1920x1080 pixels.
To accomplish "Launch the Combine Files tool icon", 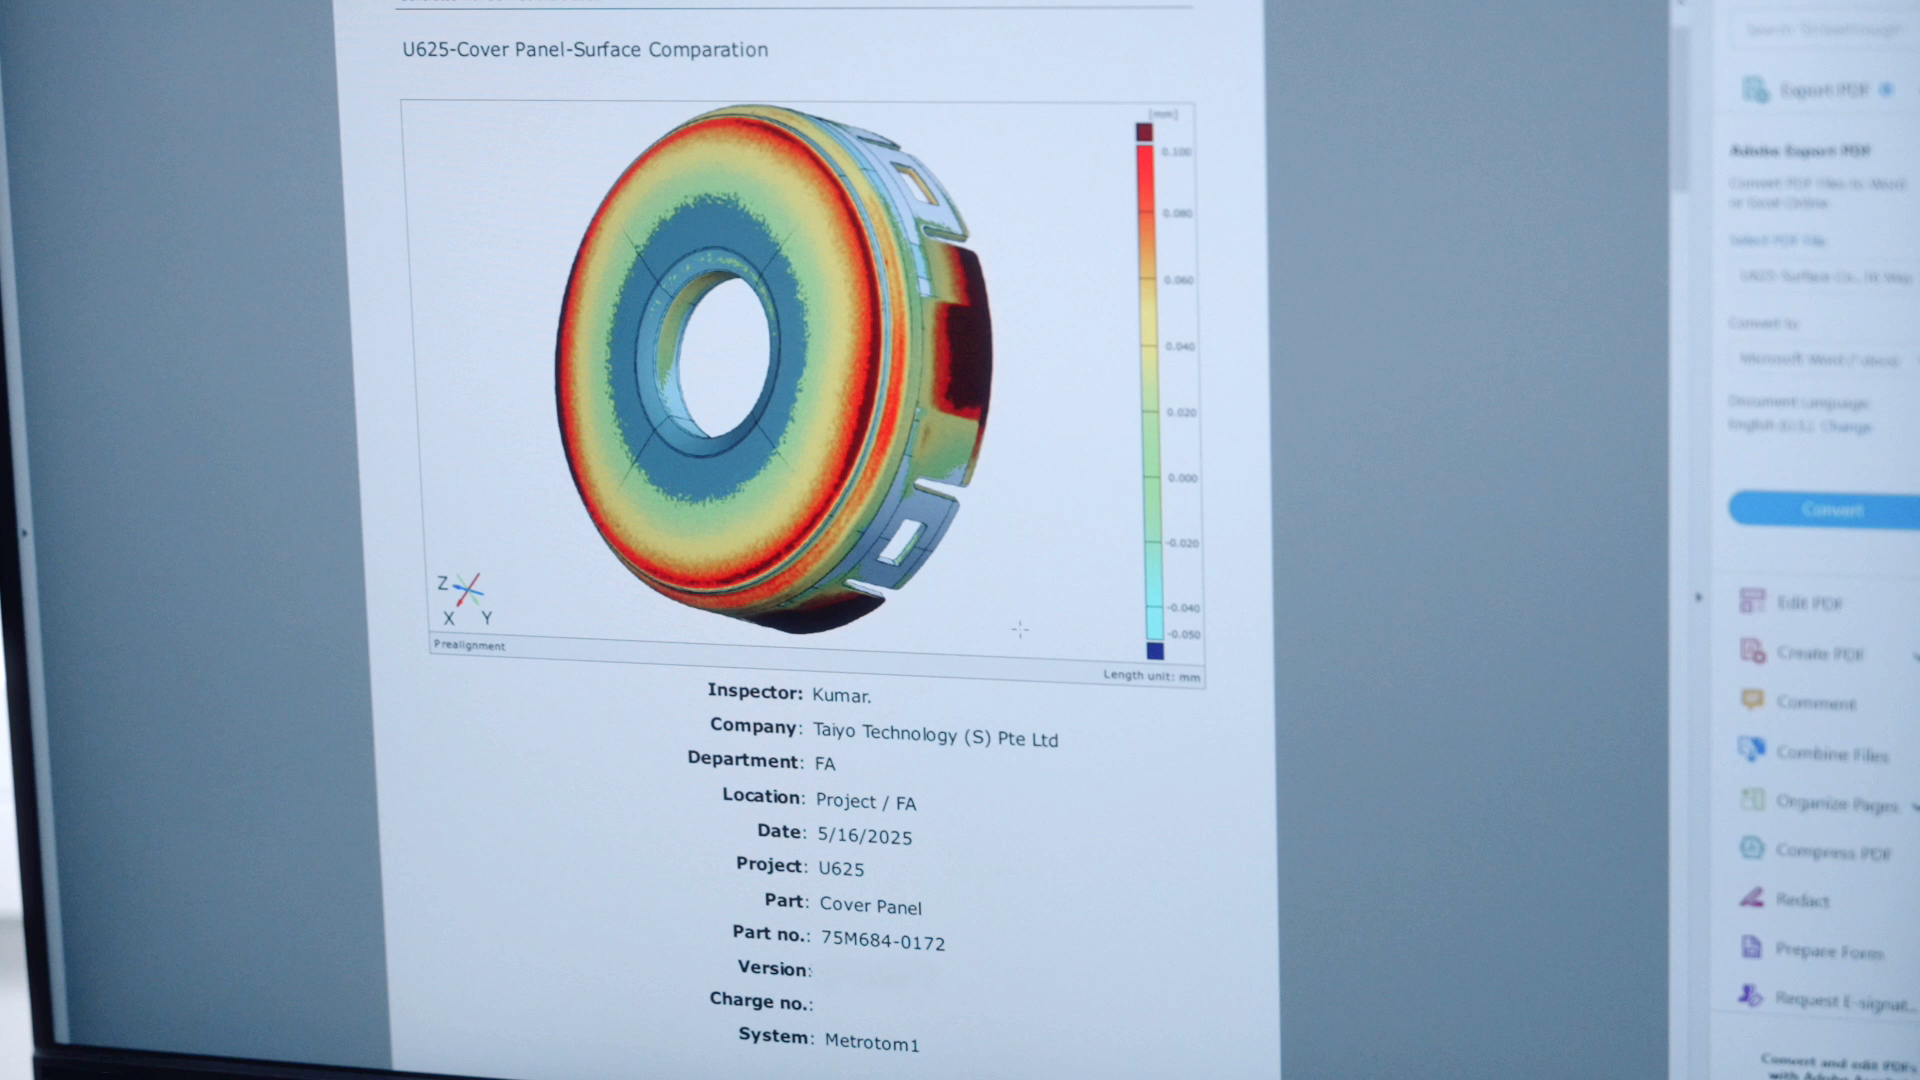I will pos(1752,749).
